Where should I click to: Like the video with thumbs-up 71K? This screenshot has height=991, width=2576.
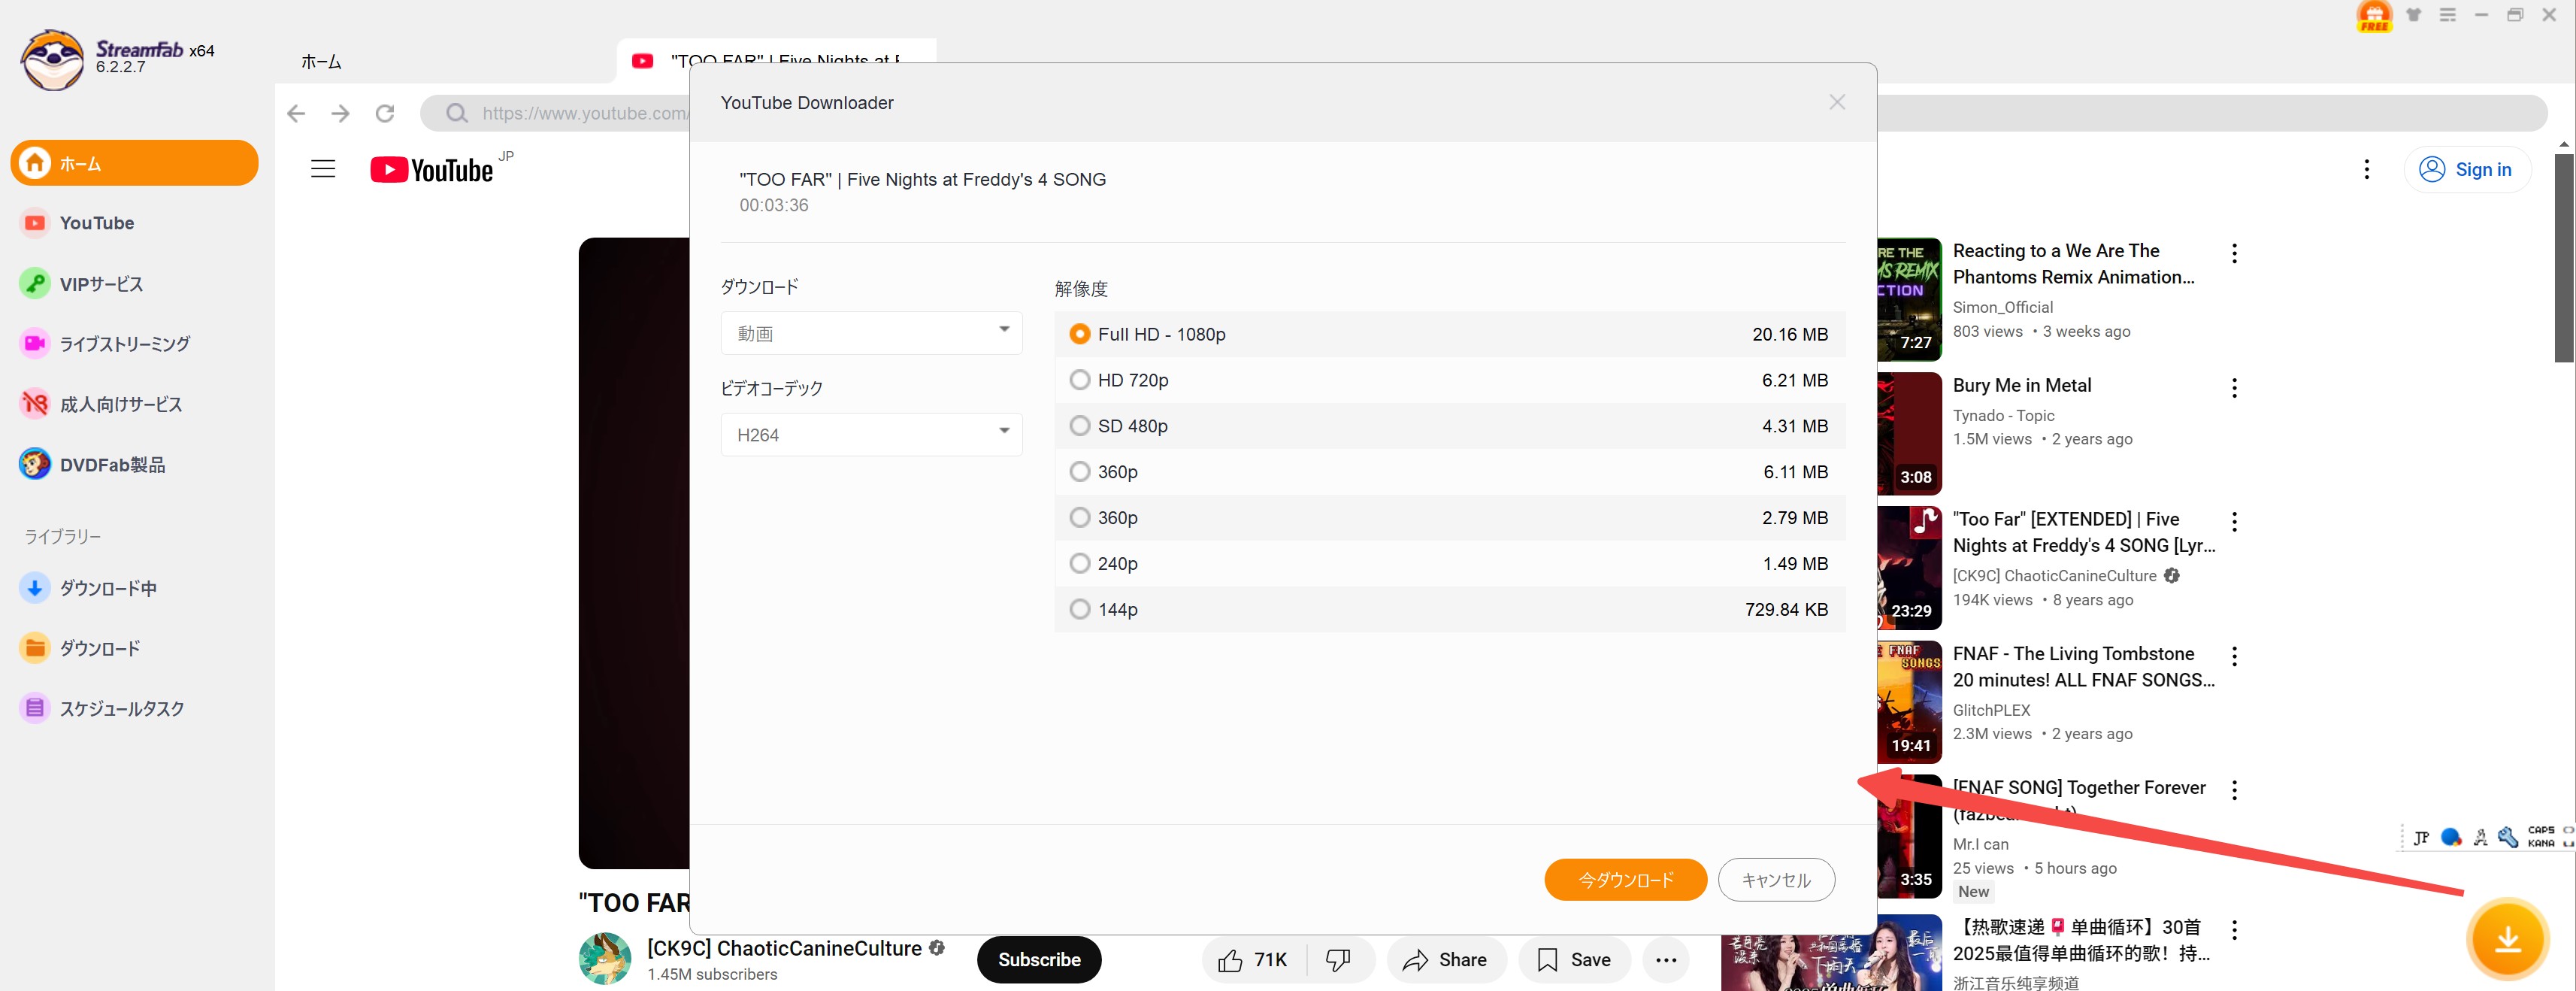(1252, 960)
